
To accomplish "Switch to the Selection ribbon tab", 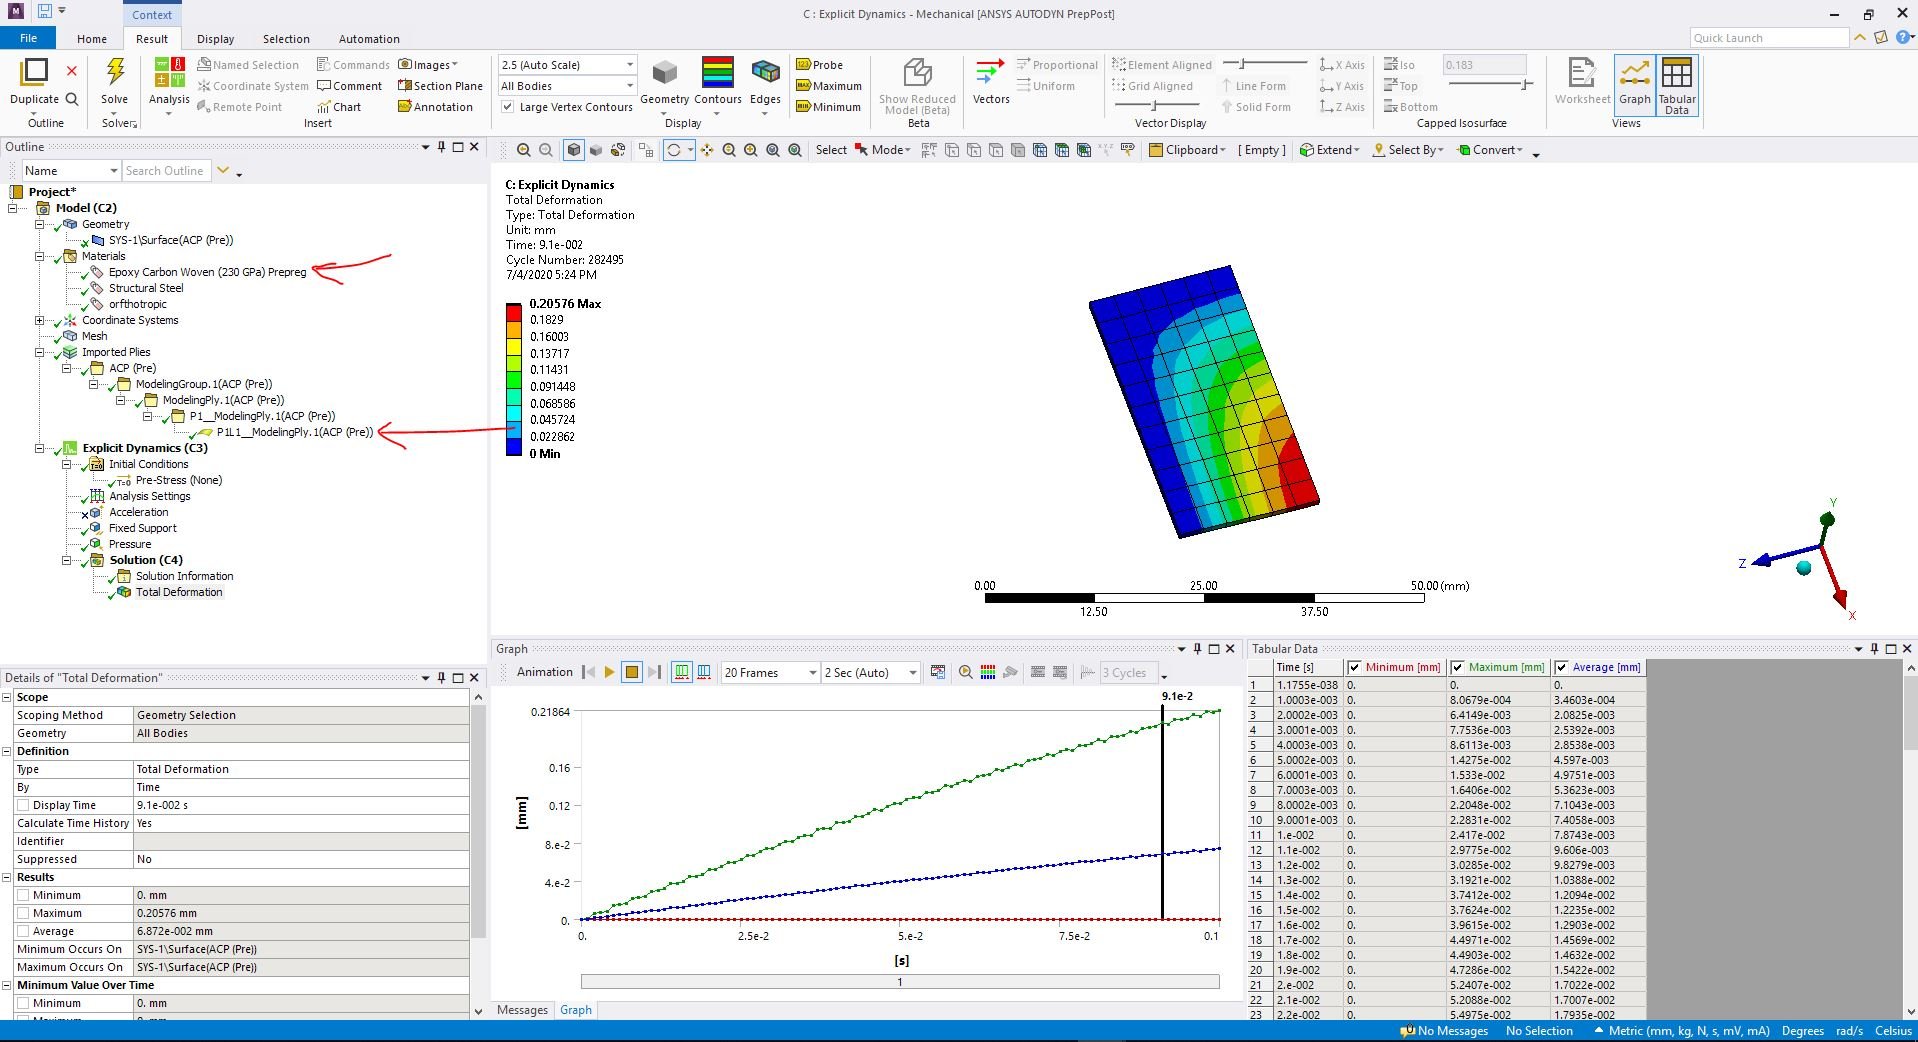I will tap(286, 39).
